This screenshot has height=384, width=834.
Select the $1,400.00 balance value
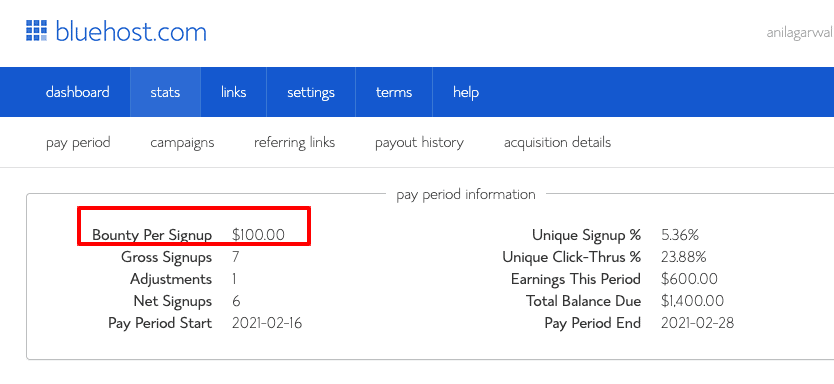point(692,301)
